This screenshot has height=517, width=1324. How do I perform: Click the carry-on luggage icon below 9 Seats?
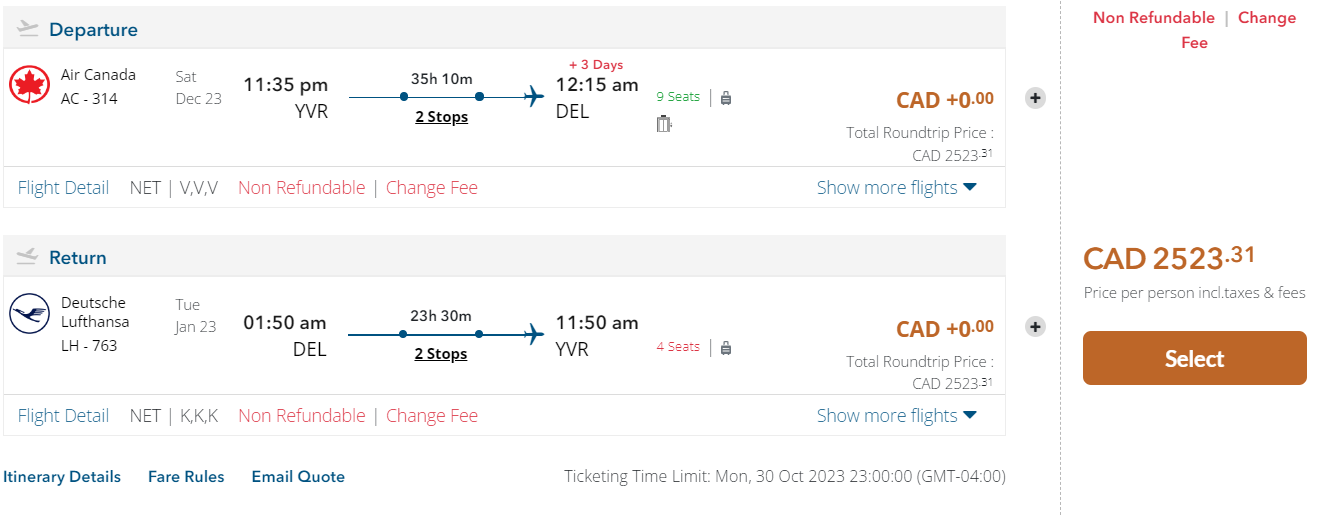pyautogui.click(x=664, y=124)
